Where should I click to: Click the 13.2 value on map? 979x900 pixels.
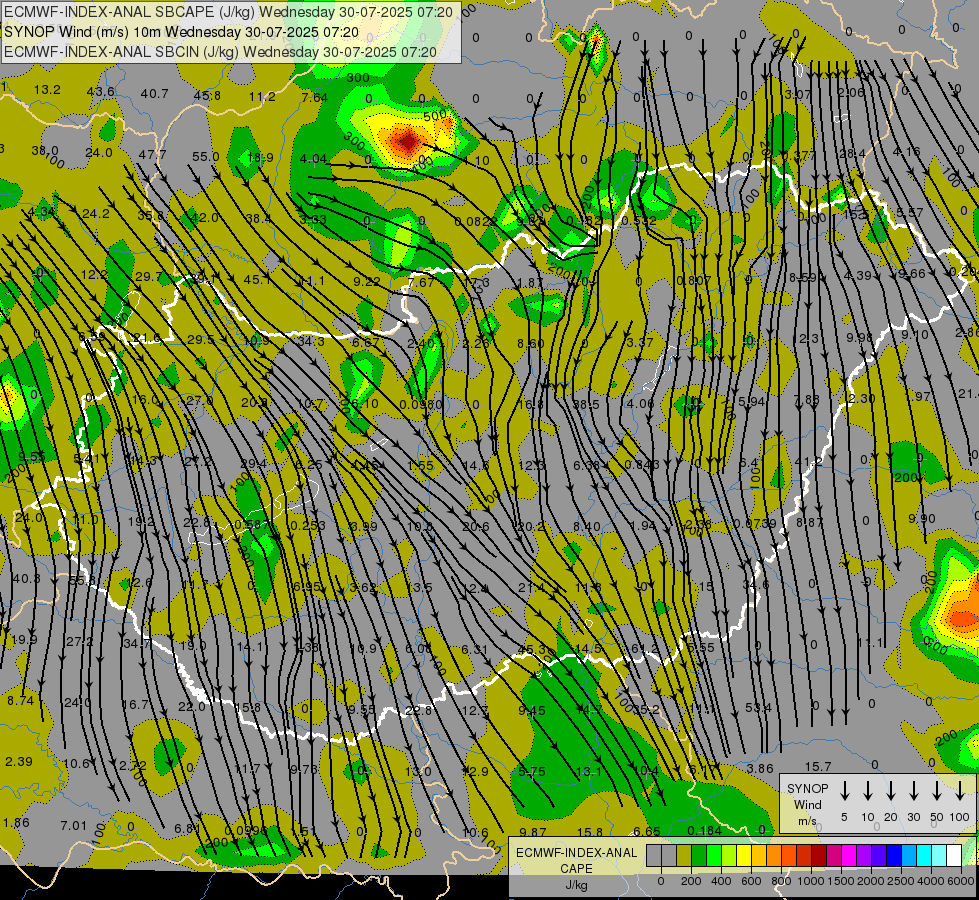tap(47, 89)
